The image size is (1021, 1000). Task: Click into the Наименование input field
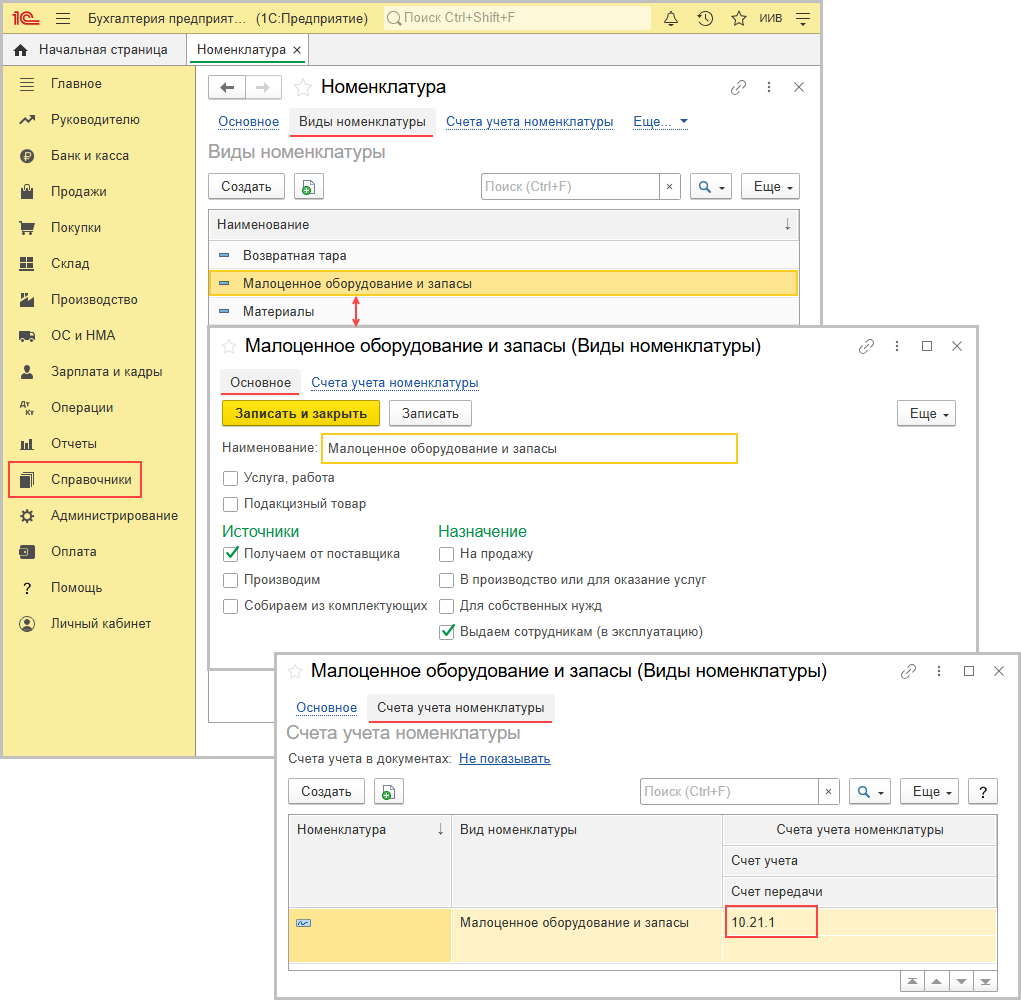[529, 449]
